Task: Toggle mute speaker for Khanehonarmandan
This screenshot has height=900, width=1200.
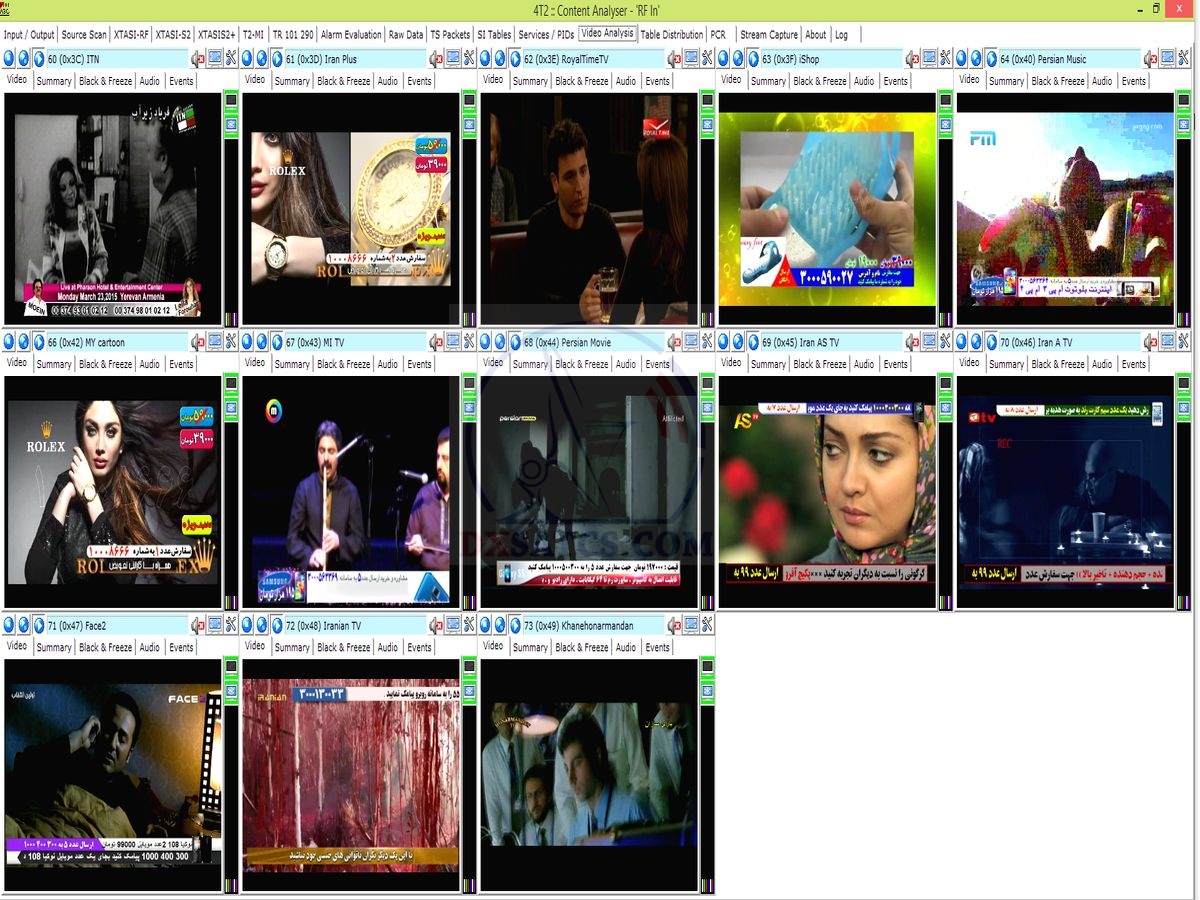Action: [674, 625]
